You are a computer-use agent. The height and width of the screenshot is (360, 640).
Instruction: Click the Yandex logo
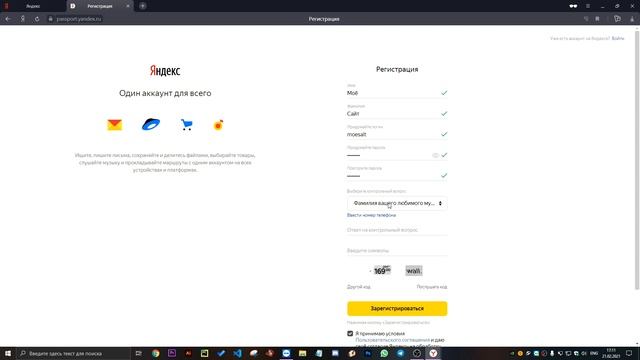165,71
